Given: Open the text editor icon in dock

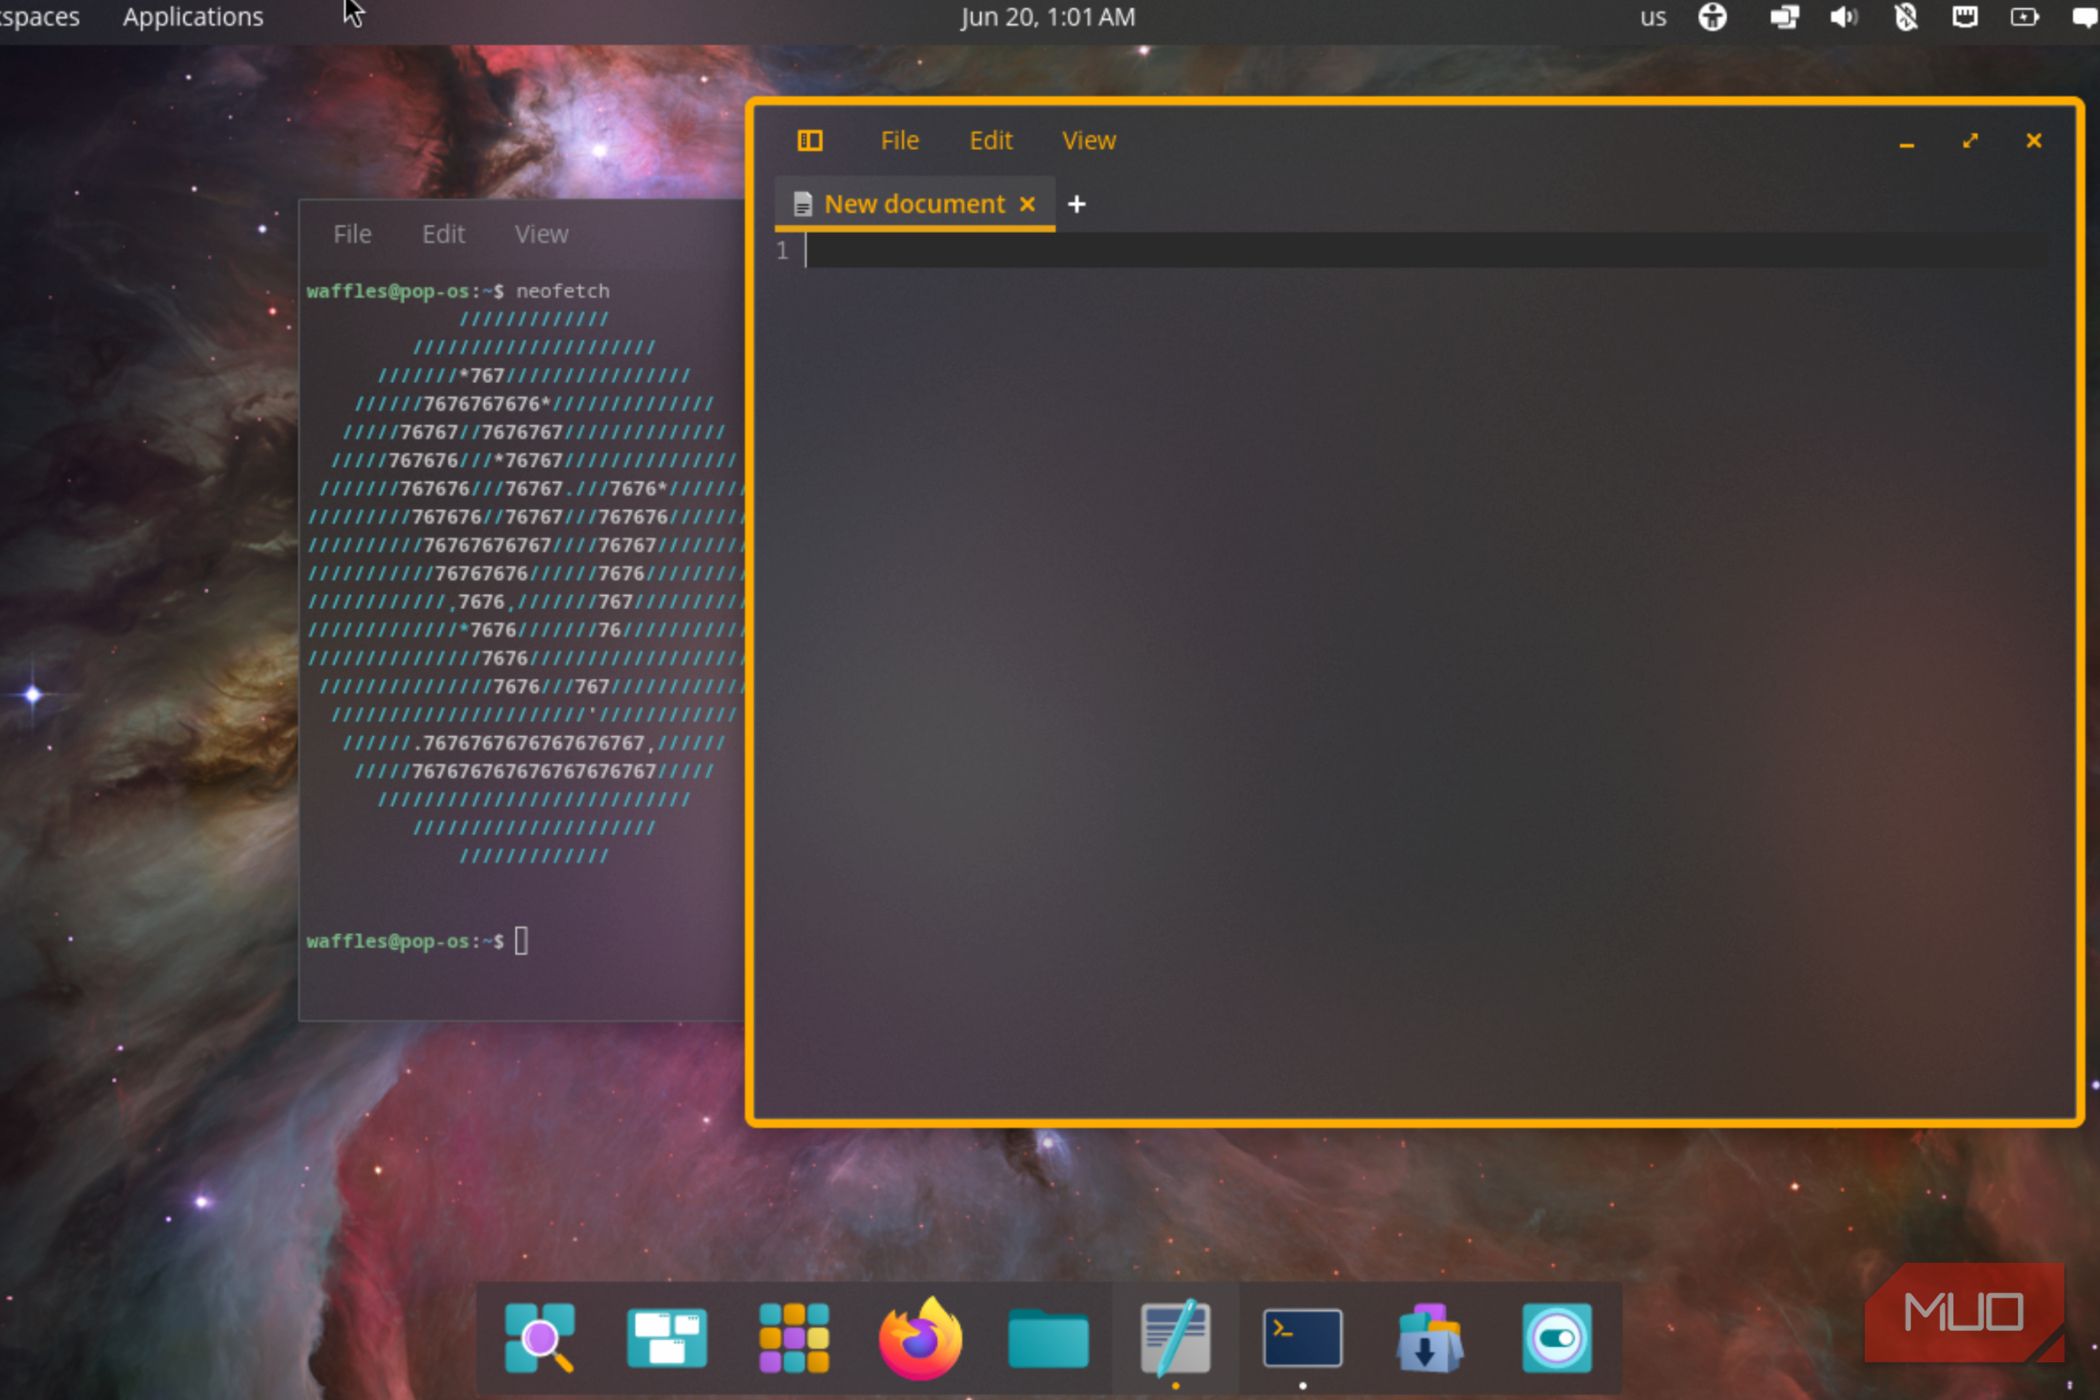Looking at the screenshot, I should pos(1175,1337).
